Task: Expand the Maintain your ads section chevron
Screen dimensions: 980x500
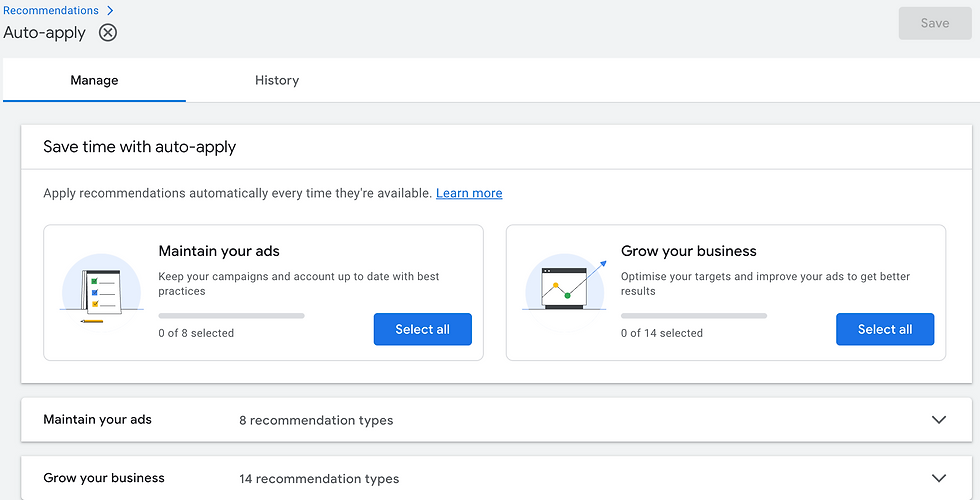Action: (938, 420)
